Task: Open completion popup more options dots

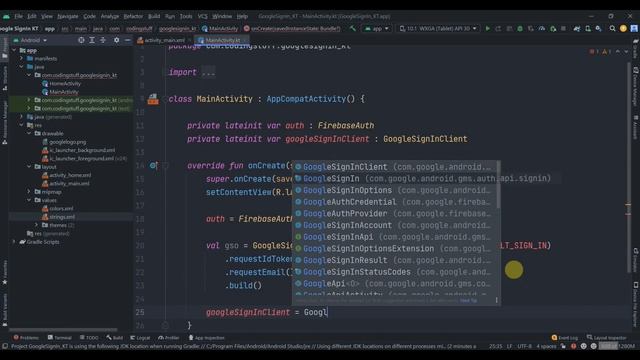Action: tap(496, 300)
